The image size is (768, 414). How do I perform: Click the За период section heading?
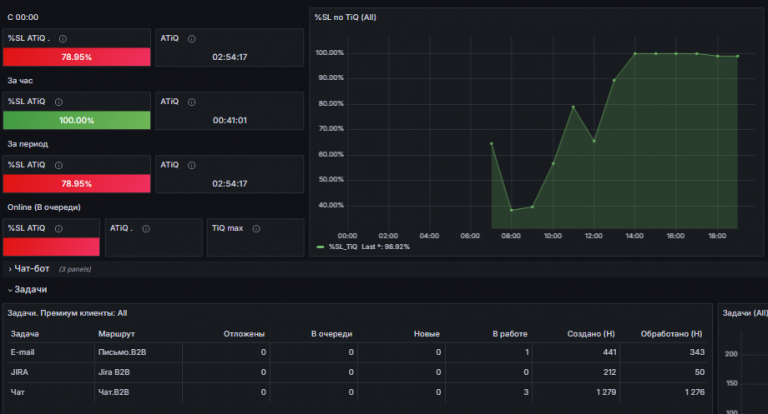pos(27,144)
